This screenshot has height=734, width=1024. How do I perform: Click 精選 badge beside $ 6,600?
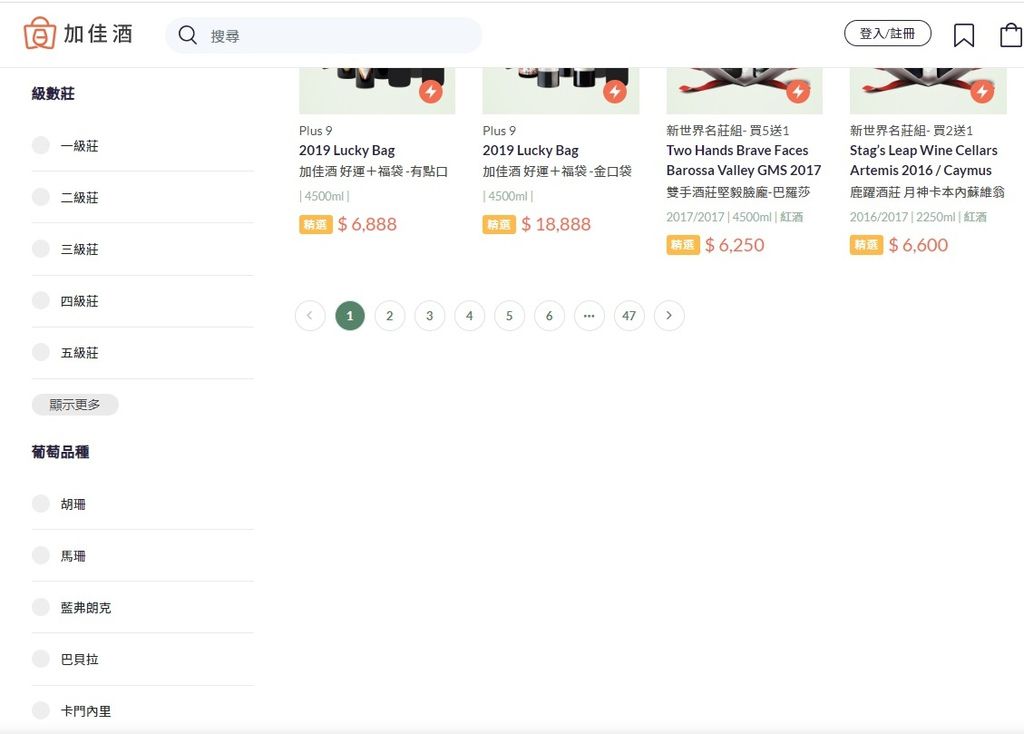coord(866,245)
